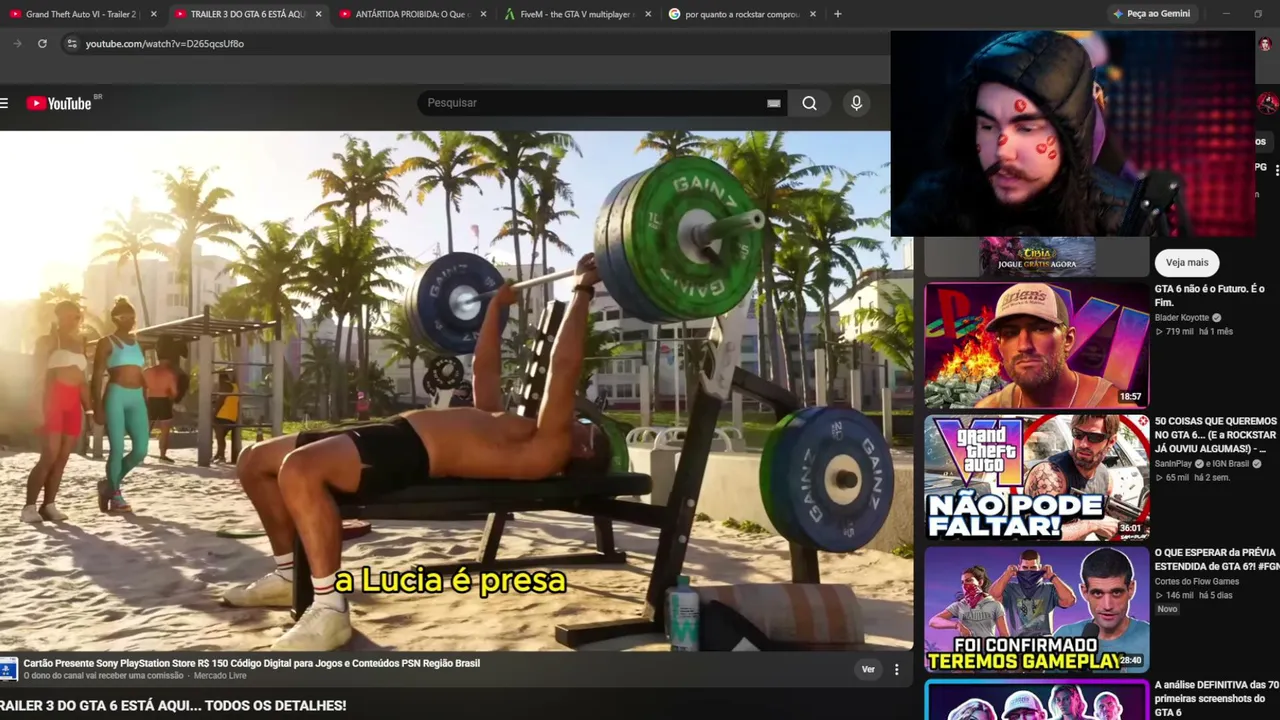Open the 'FOI CONFIRMADO TEREMOS GAMEPLAY' thumbnail
The image size is (1280, 720).
(x=1036, y=609)
